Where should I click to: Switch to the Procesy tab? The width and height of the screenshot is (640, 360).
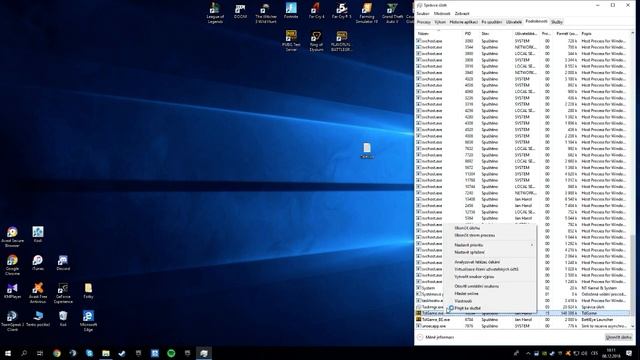click(x=424, y=22)
